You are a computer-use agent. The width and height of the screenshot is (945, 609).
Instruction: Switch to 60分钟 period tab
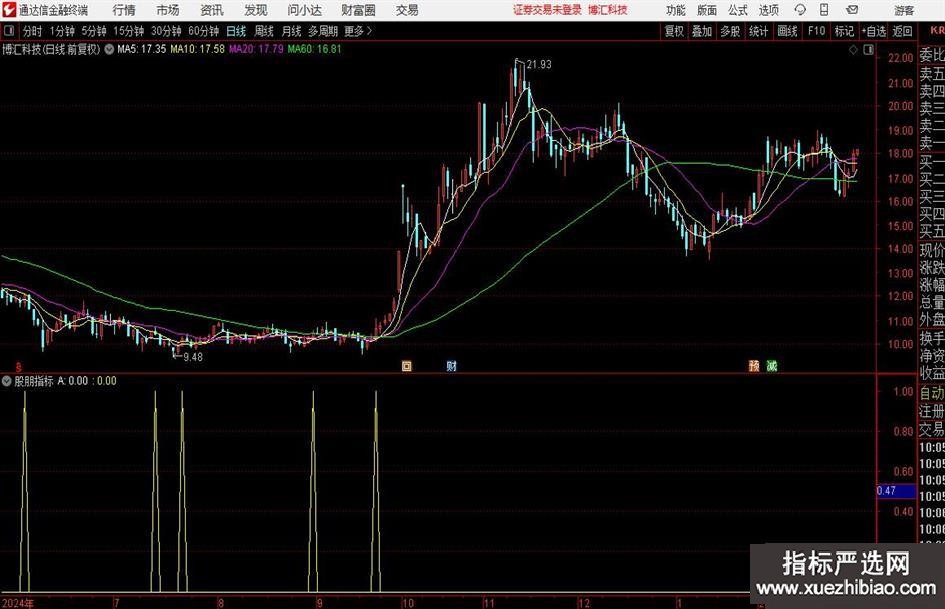click(x=203, y=31)
